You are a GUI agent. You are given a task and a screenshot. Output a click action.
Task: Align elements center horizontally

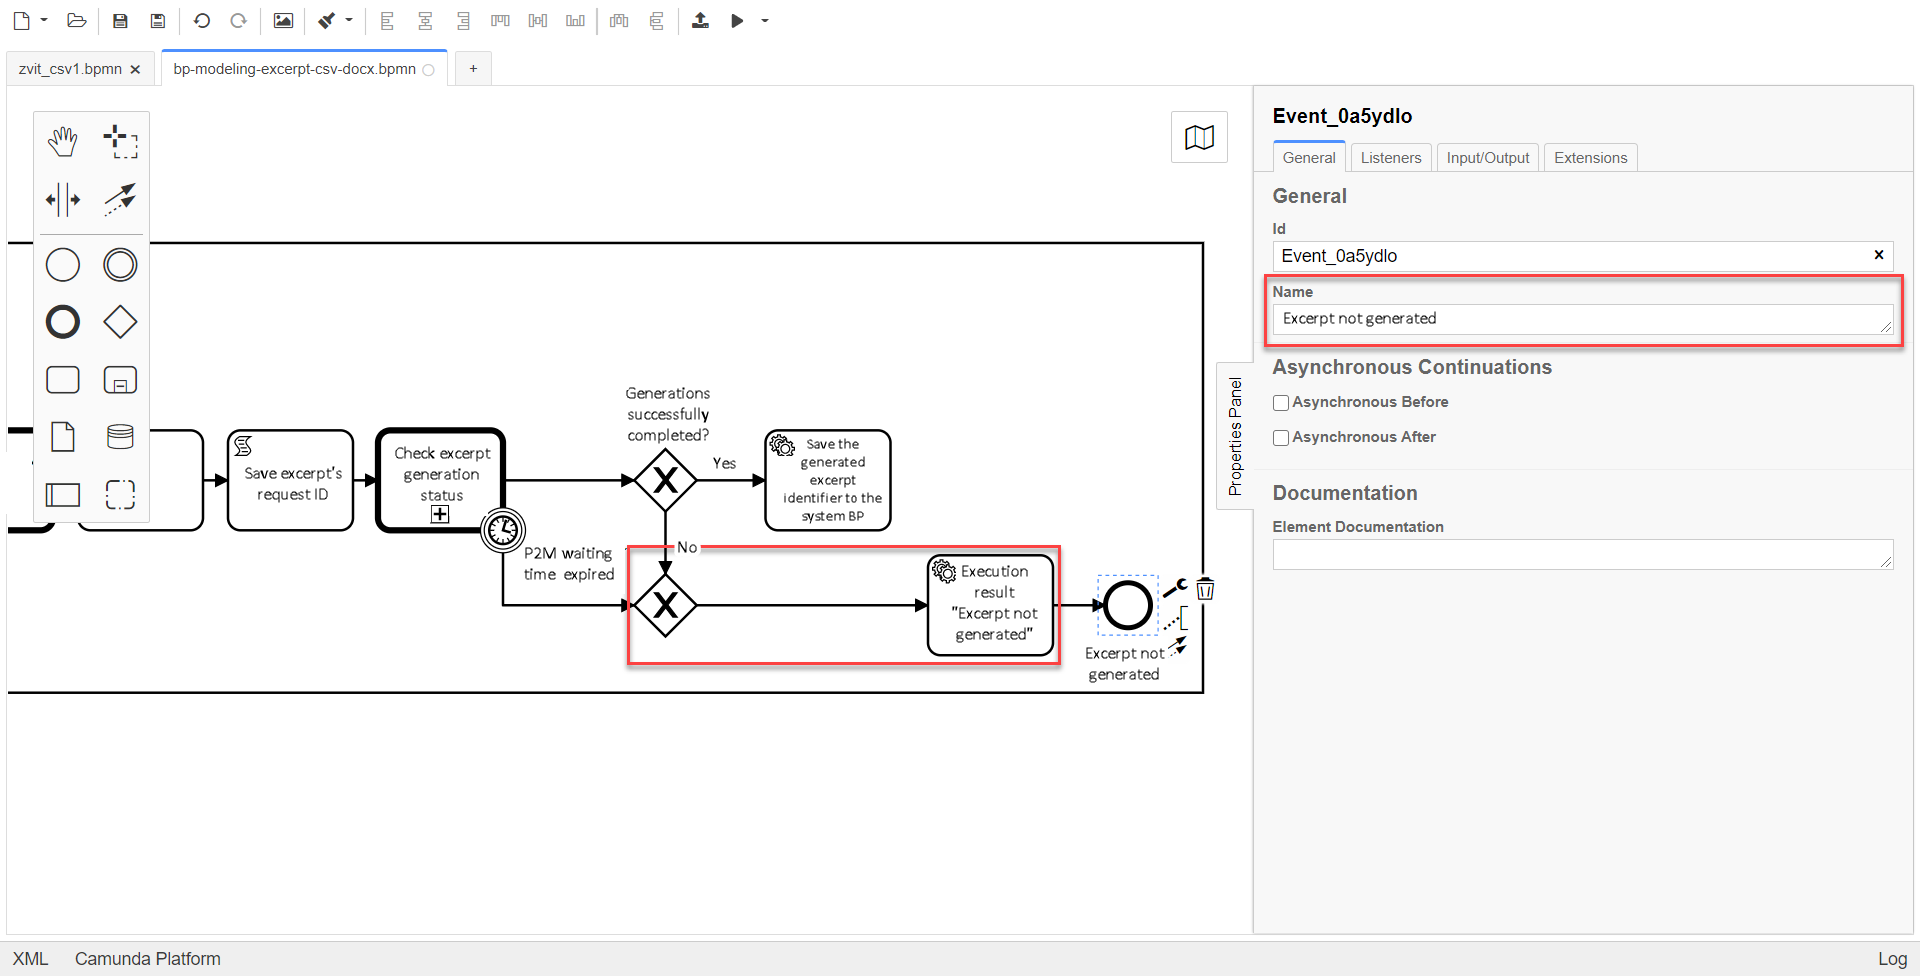click(425, 21)
